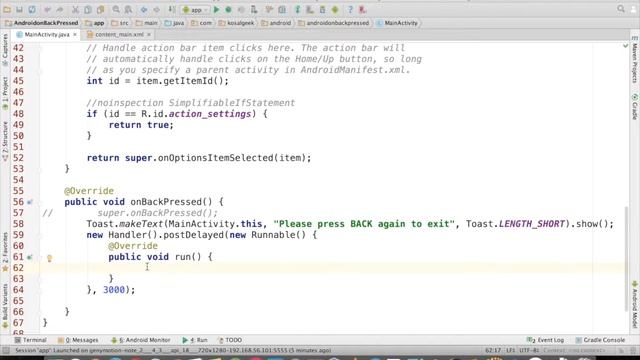Image resolution: width=640 pixels, height=360 pixels.
Task: Click the 62:17 cursor position indicator
Action: tap(493, 350)
